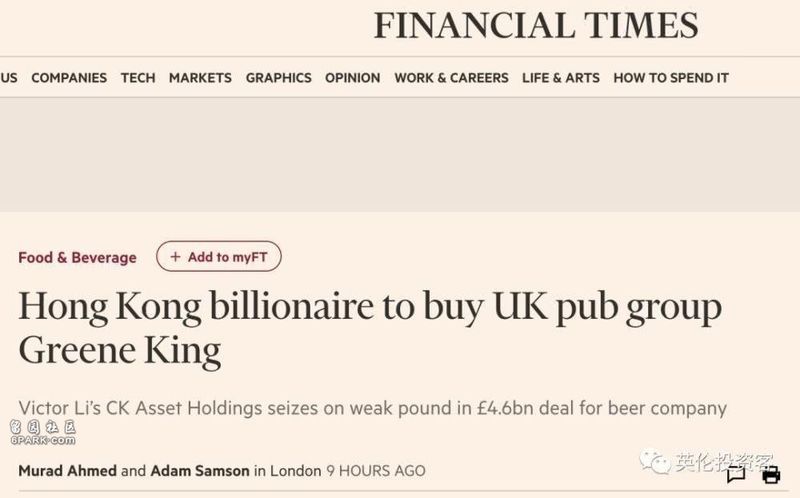Click the partially visible US nav item

[9, 78]
